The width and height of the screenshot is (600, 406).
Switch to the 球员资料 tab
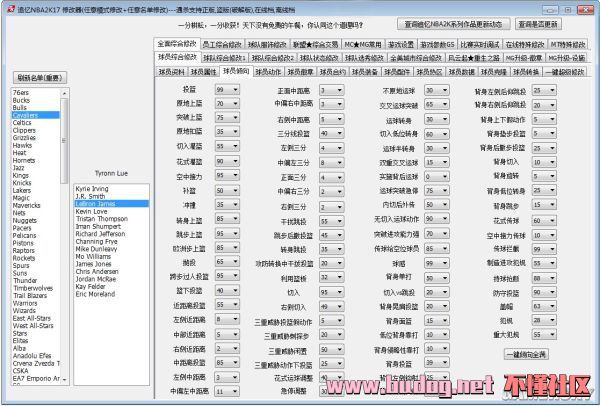[x=172, y=71]
